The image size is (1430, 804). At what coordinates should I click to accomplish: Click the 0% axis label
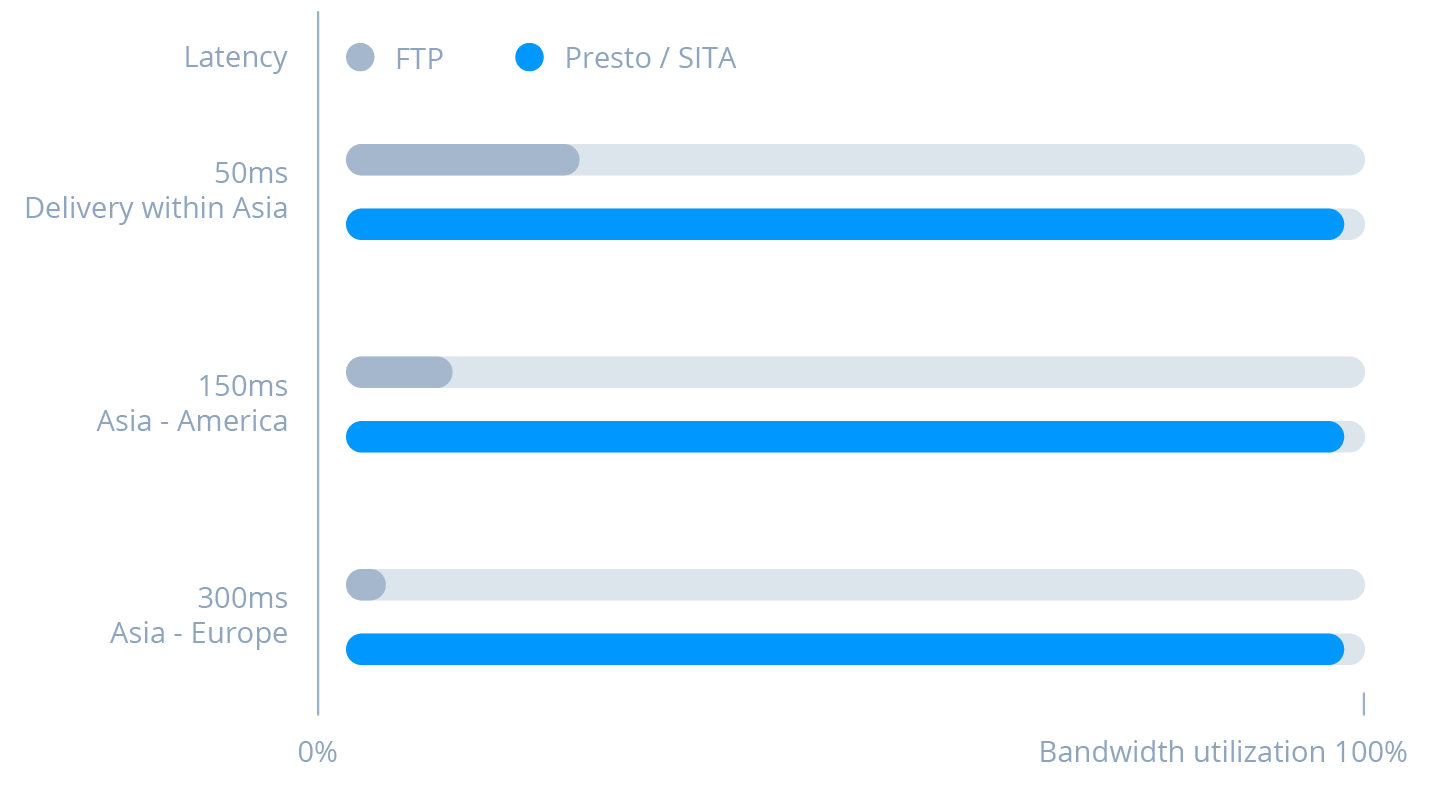[x=318, y=752]
